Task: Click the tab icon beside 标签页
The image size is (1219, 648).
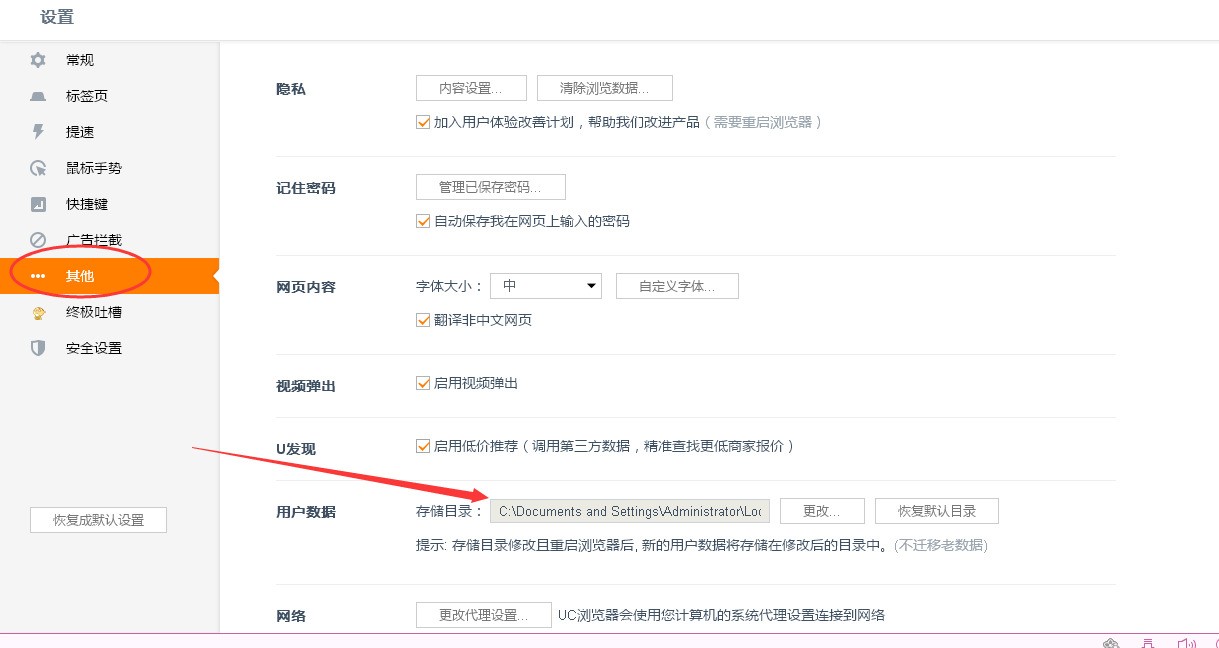Action: click(x=38, y=96)
